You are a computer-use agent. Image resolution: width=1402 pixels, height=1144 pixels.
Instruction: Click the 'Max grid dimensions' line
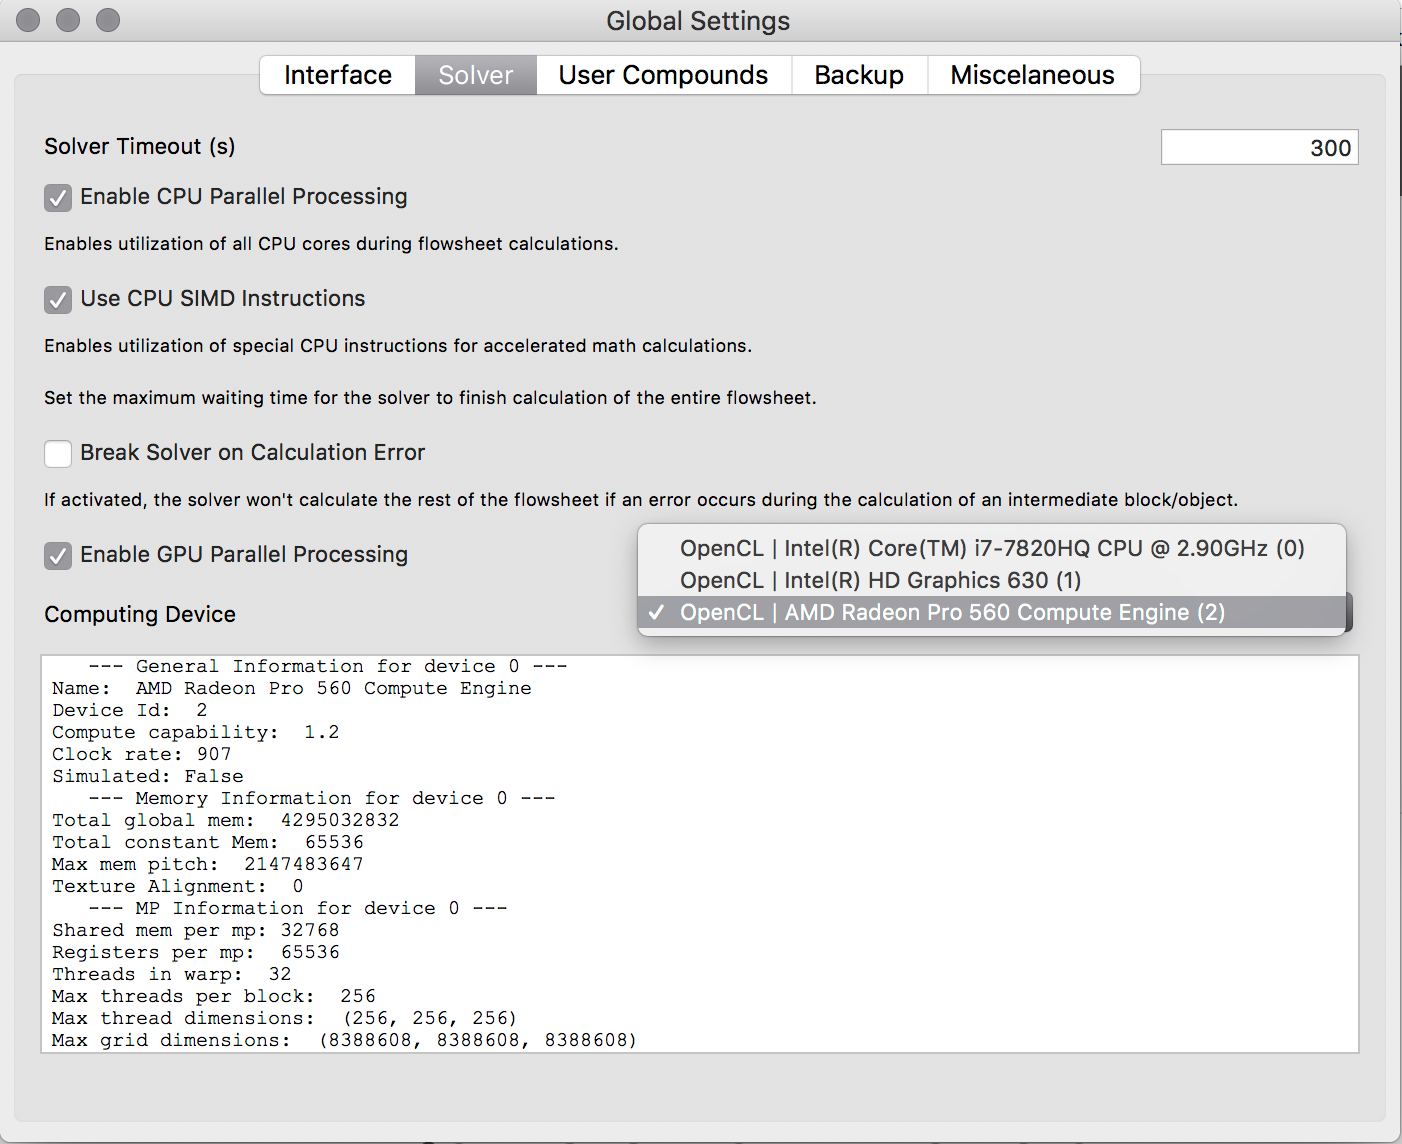coord(345,1040)
